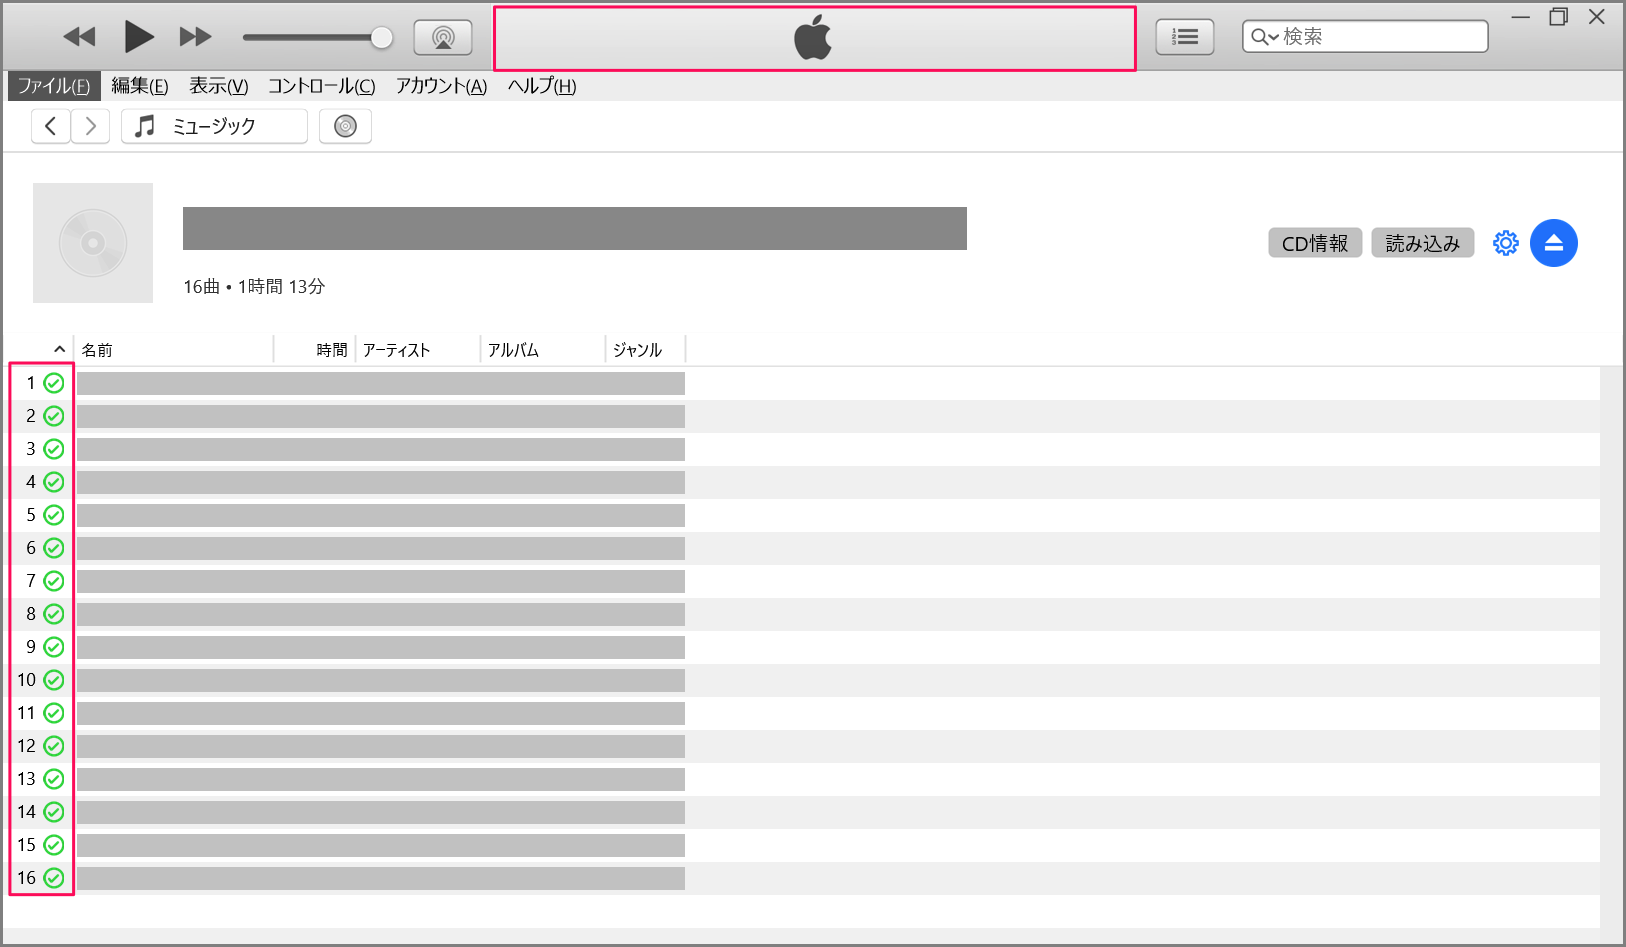Screen dimensions: 1626x947
Task: Show the Up Next list icon
Action: point(1184,37)
